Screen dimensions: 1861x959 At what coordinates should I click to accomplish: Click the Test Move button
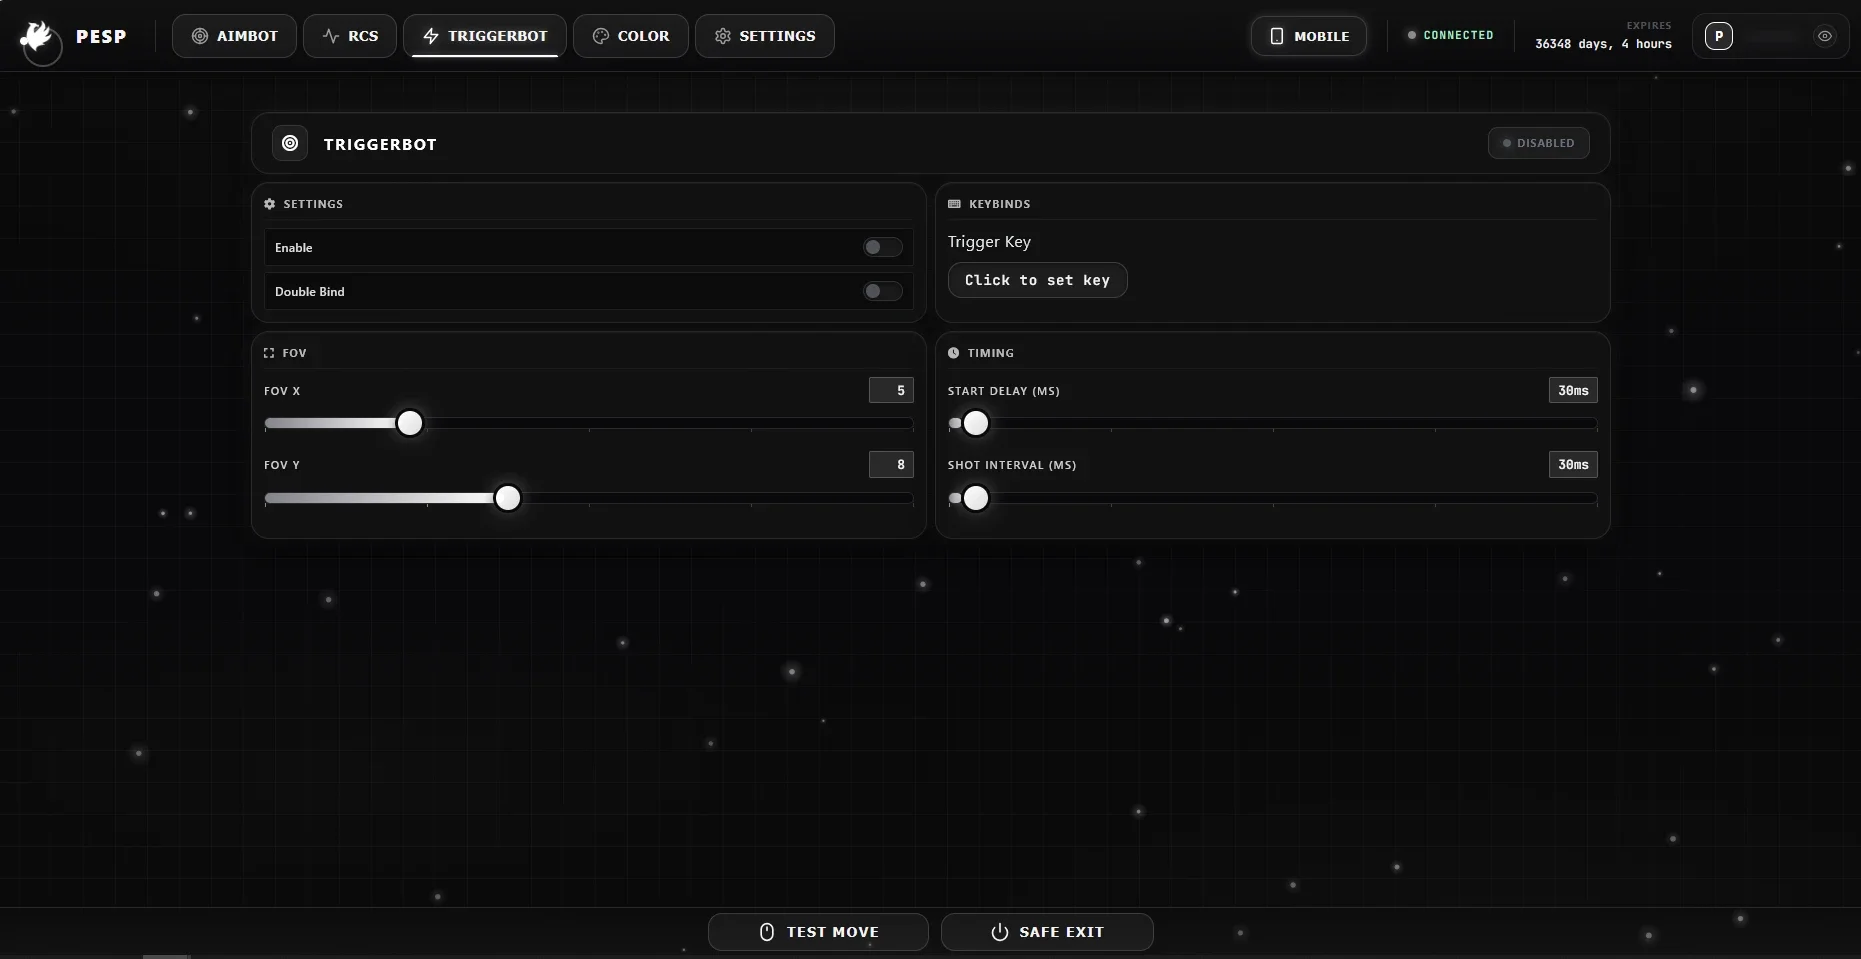click(x=818, y=932)
